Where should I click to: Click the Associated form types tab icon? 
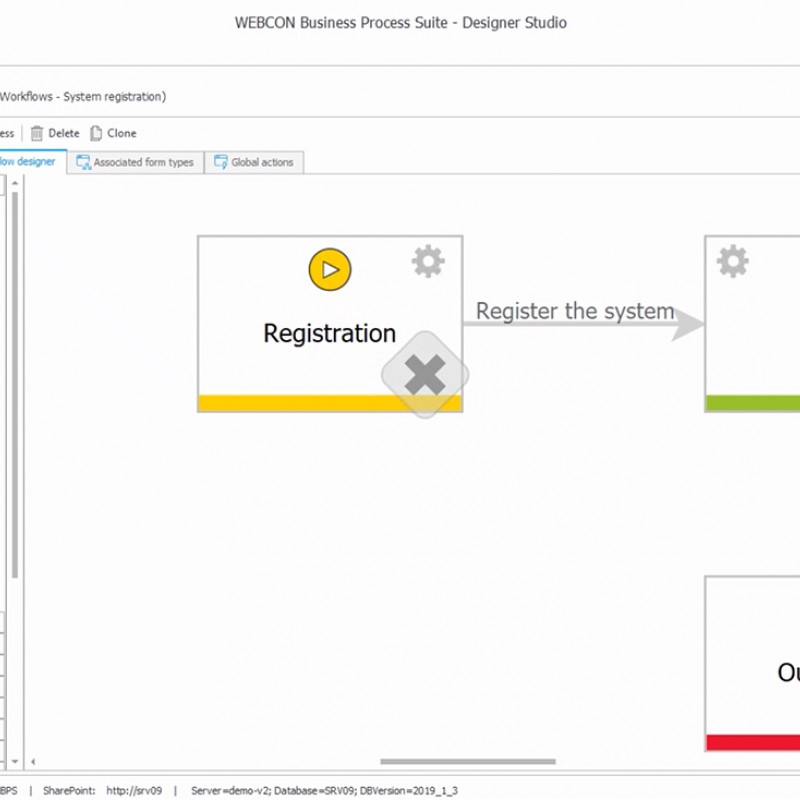tap(84, 162)
